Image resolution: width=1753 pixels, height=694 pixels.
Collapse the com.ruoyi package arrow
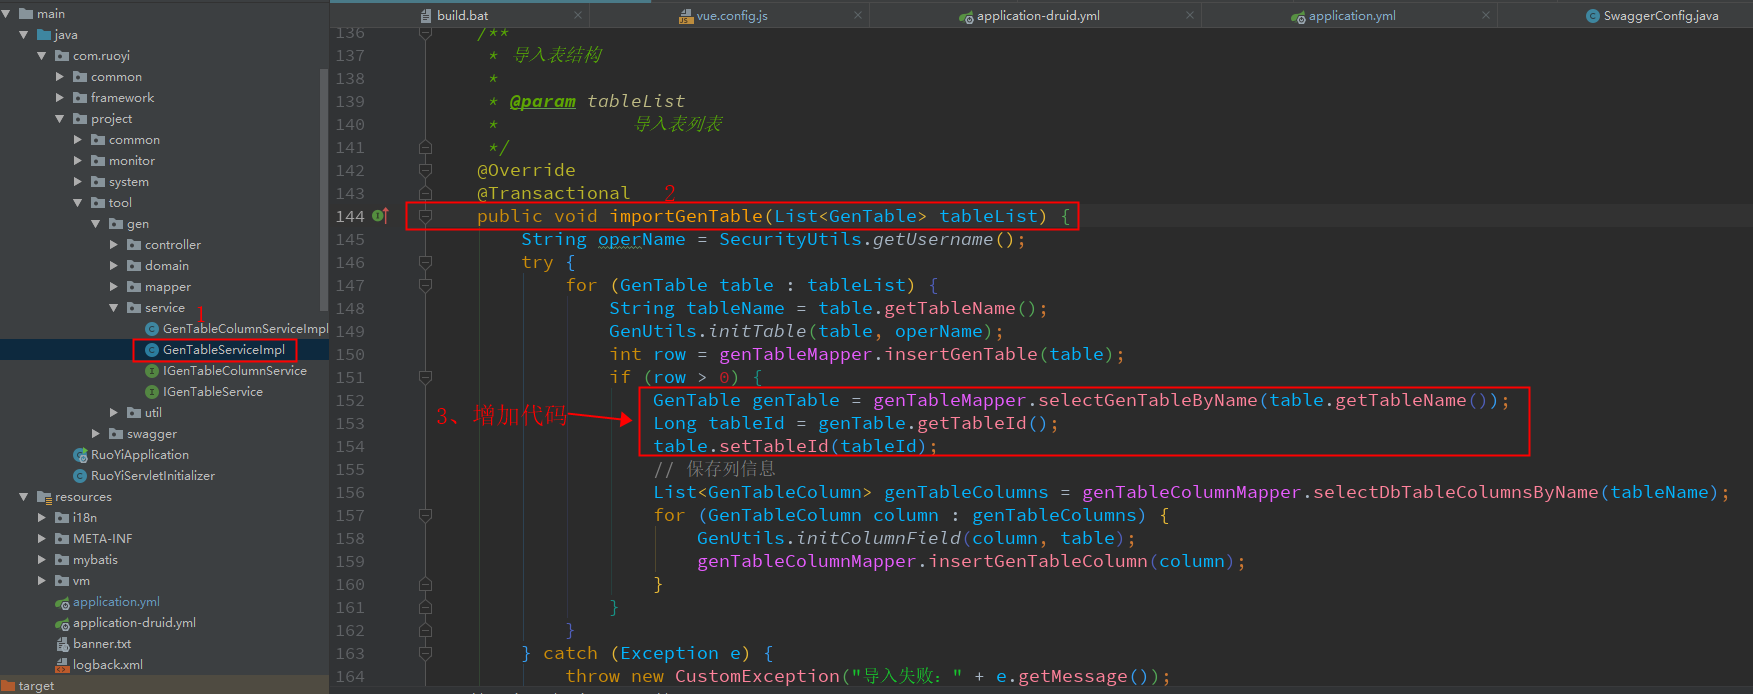tap(42, 56)
